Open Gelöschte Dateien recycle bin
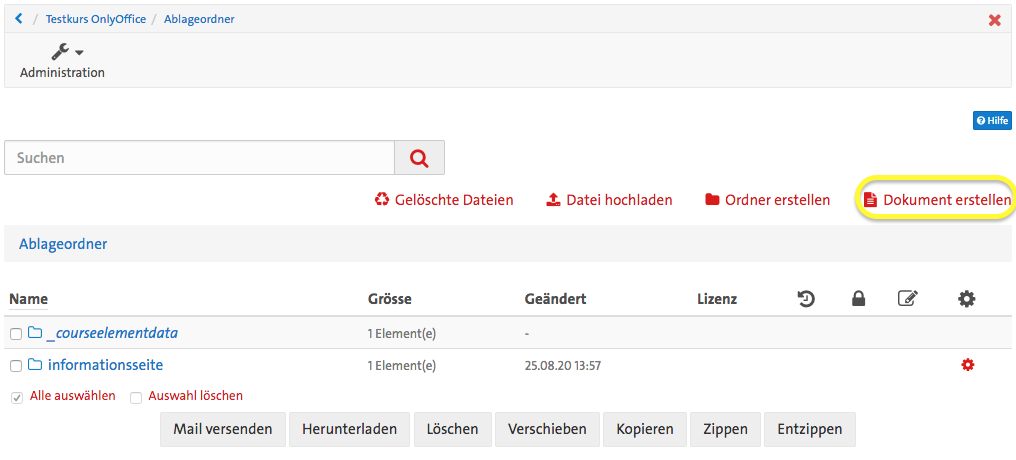 [444, 200]
